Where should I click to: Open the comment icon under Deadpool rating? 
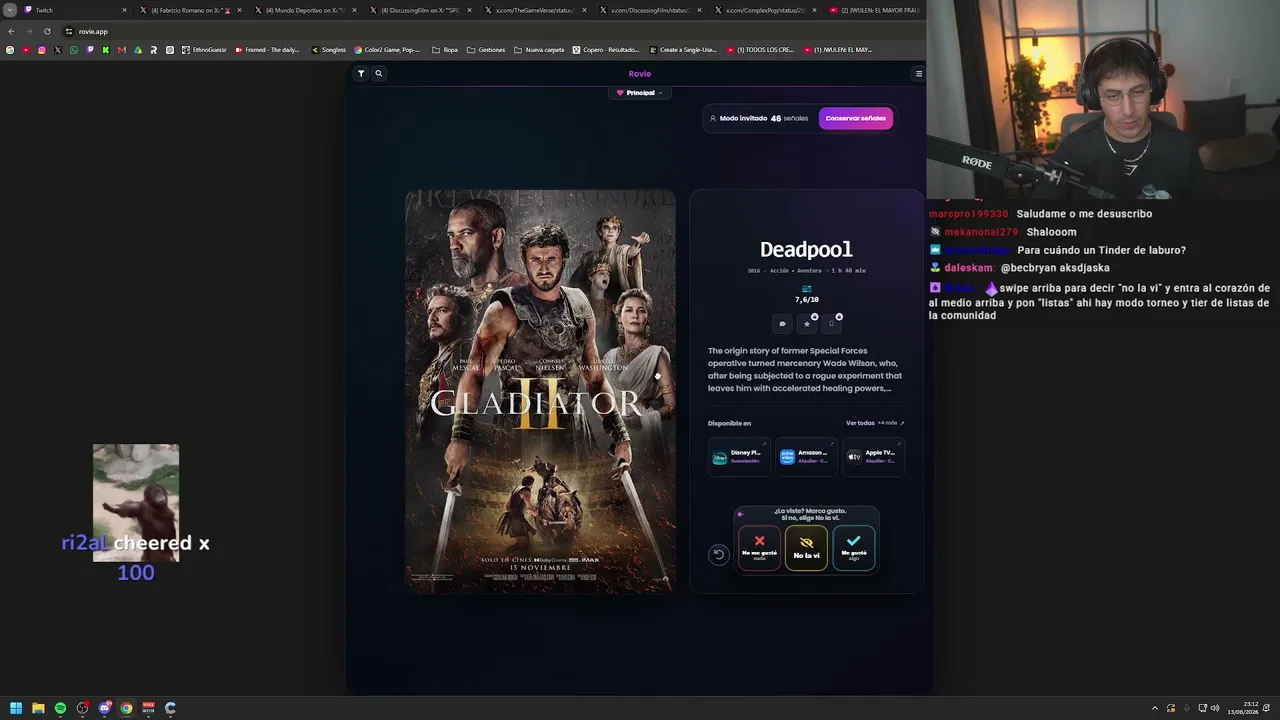pos(782,324)
